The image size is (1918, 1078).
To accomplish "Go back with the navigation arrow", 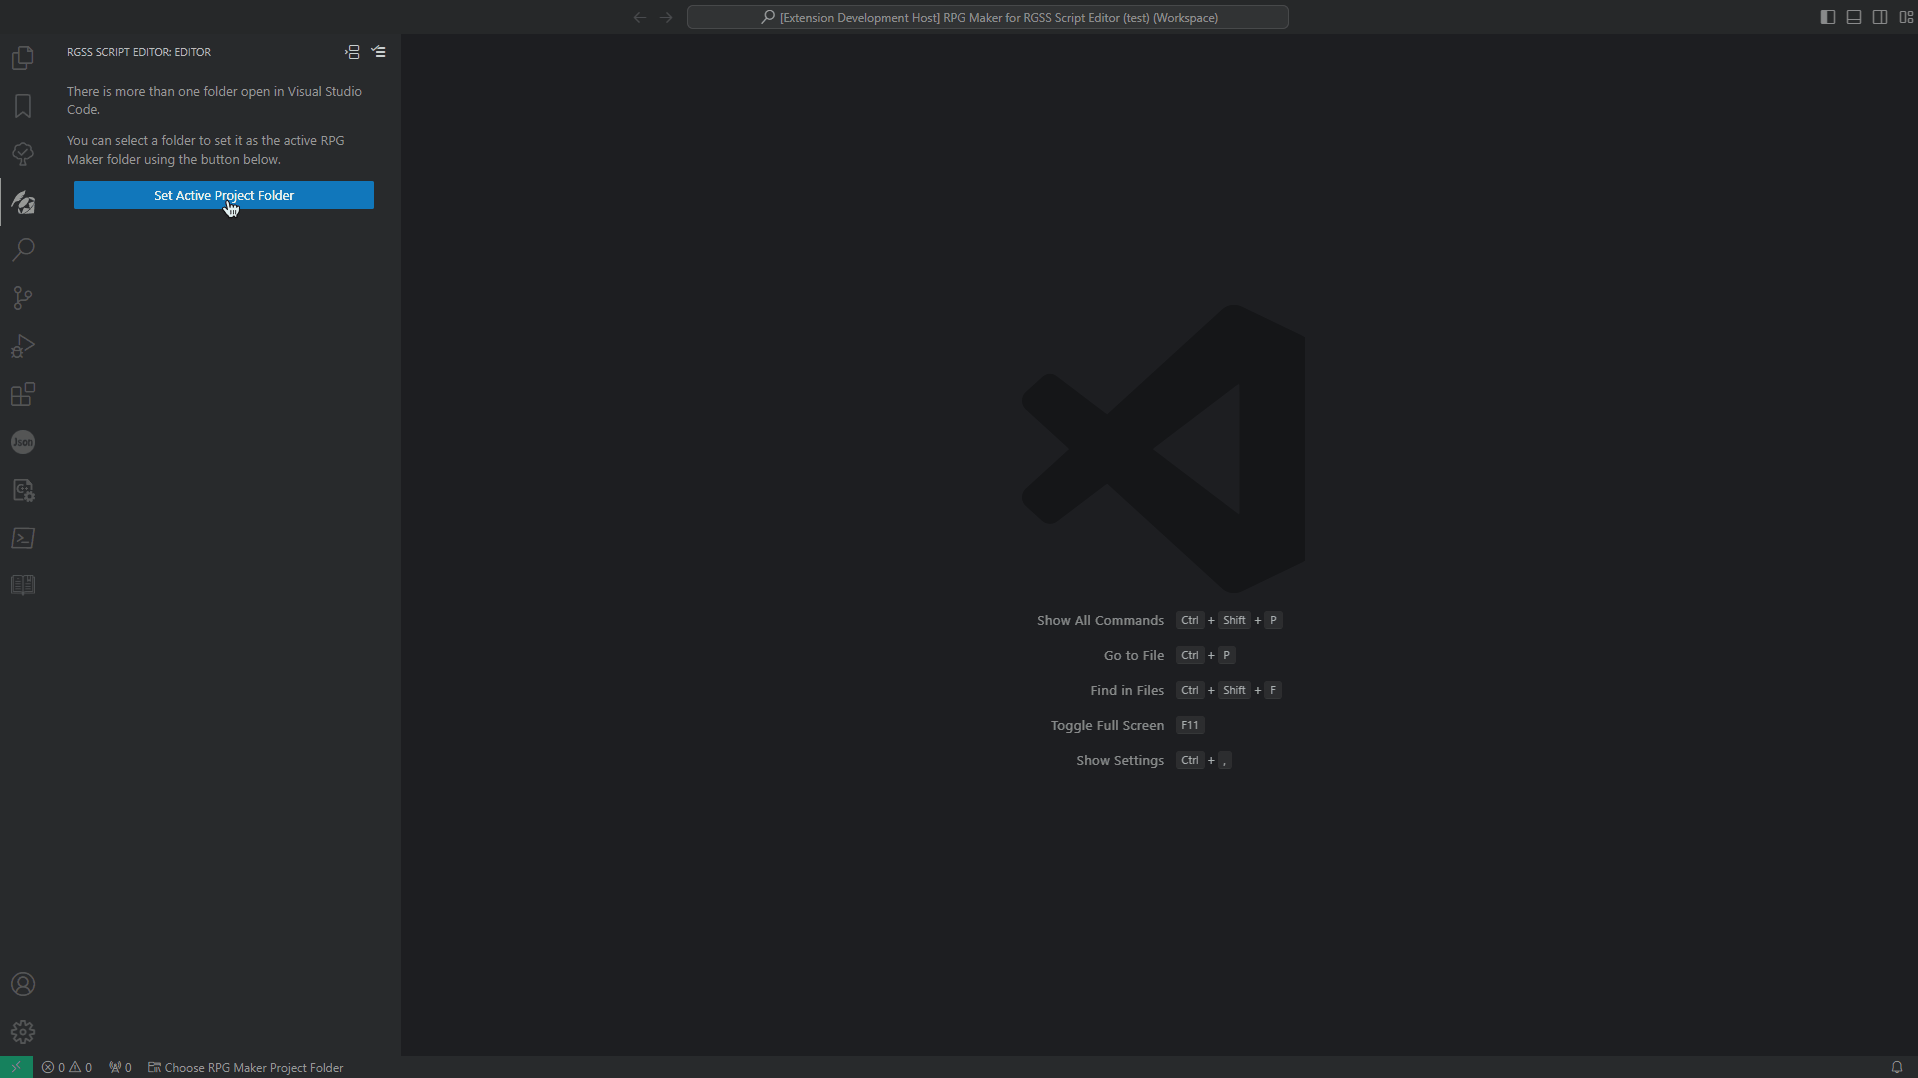I will (x=640, y=17).
